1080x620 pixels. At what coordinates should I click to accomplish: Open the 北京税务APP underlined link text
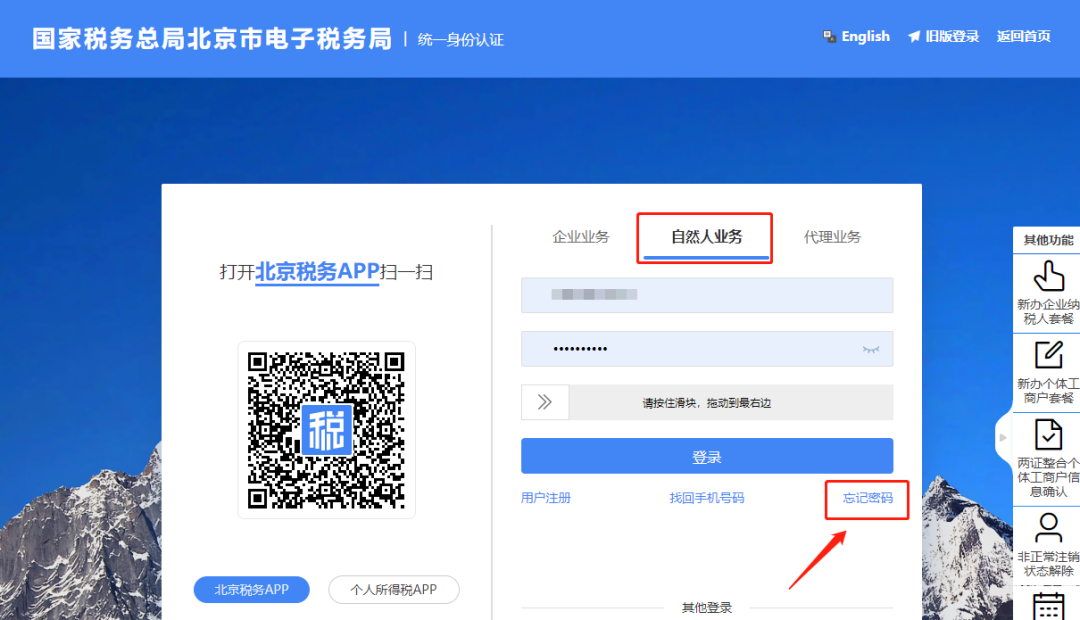point(318,271)
